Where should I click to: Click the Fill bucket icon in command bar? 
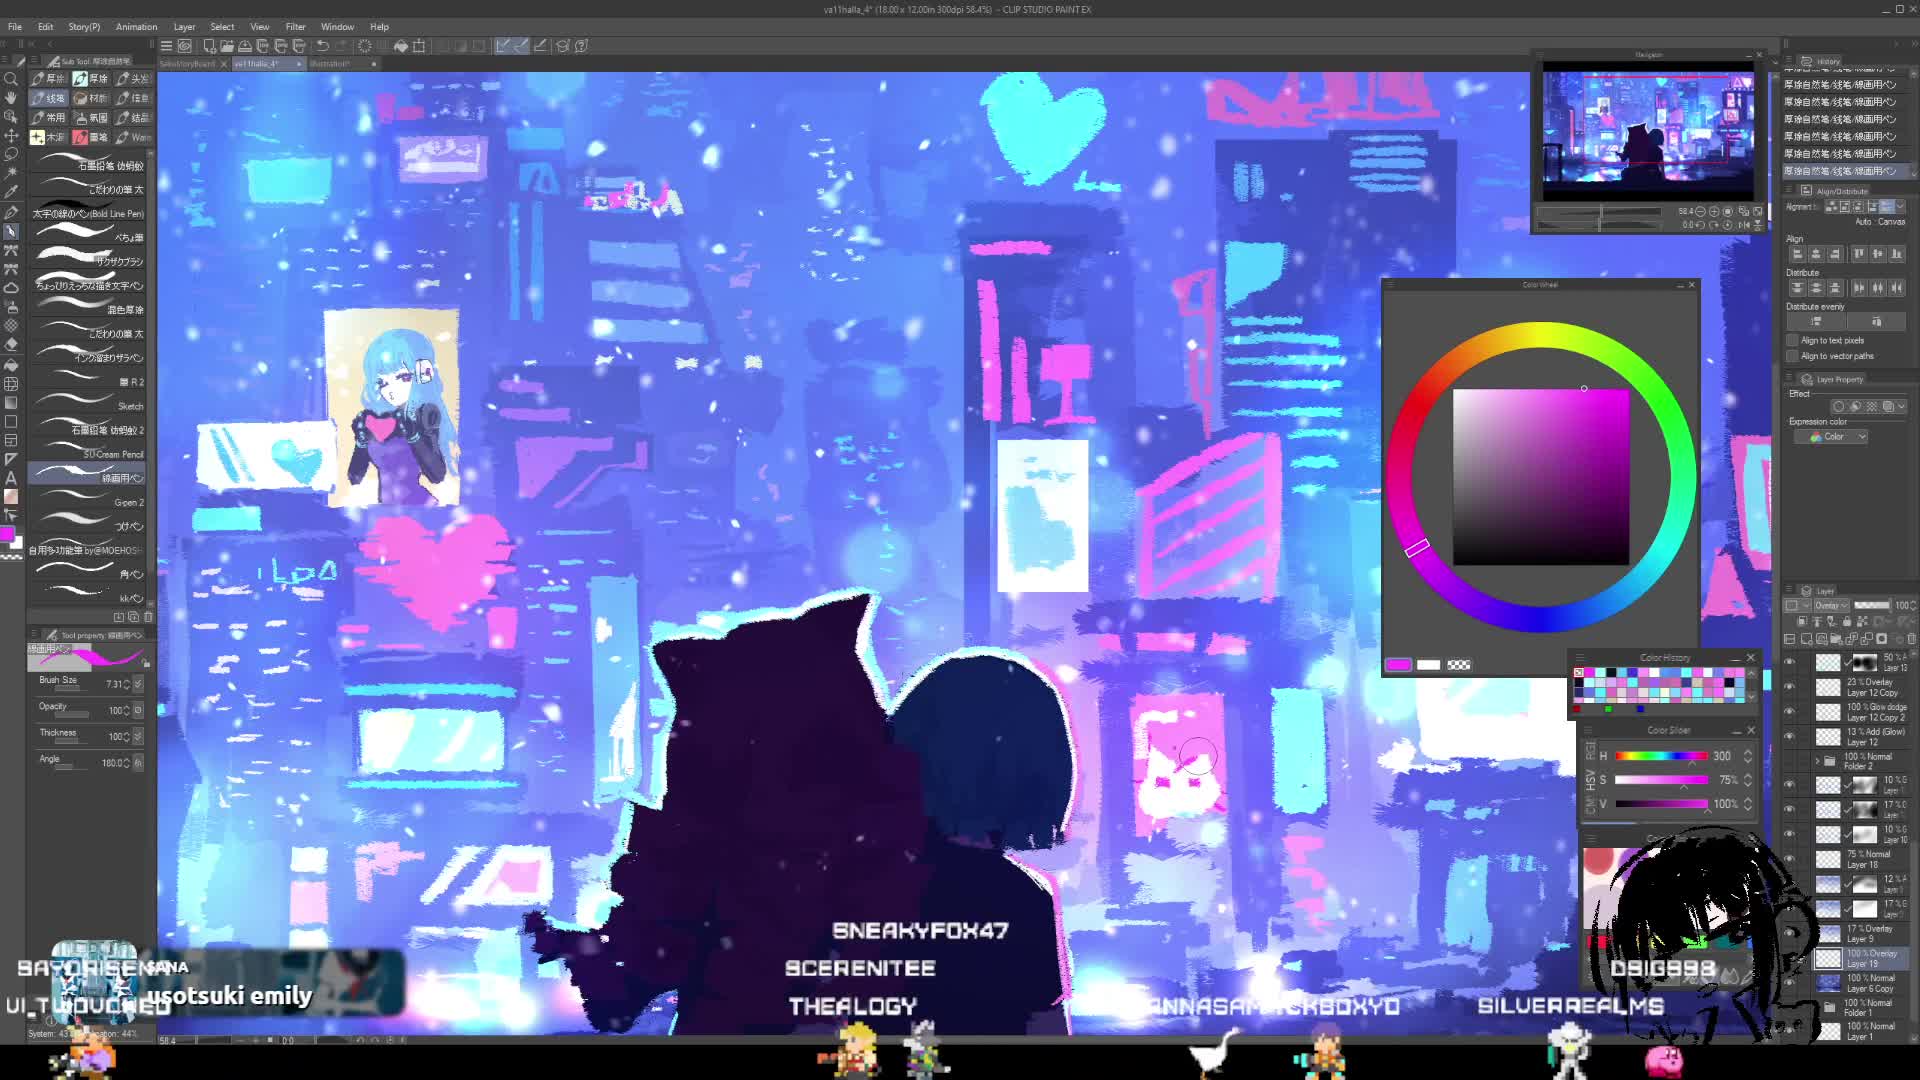pyautogui.click(x=401, y=46)
